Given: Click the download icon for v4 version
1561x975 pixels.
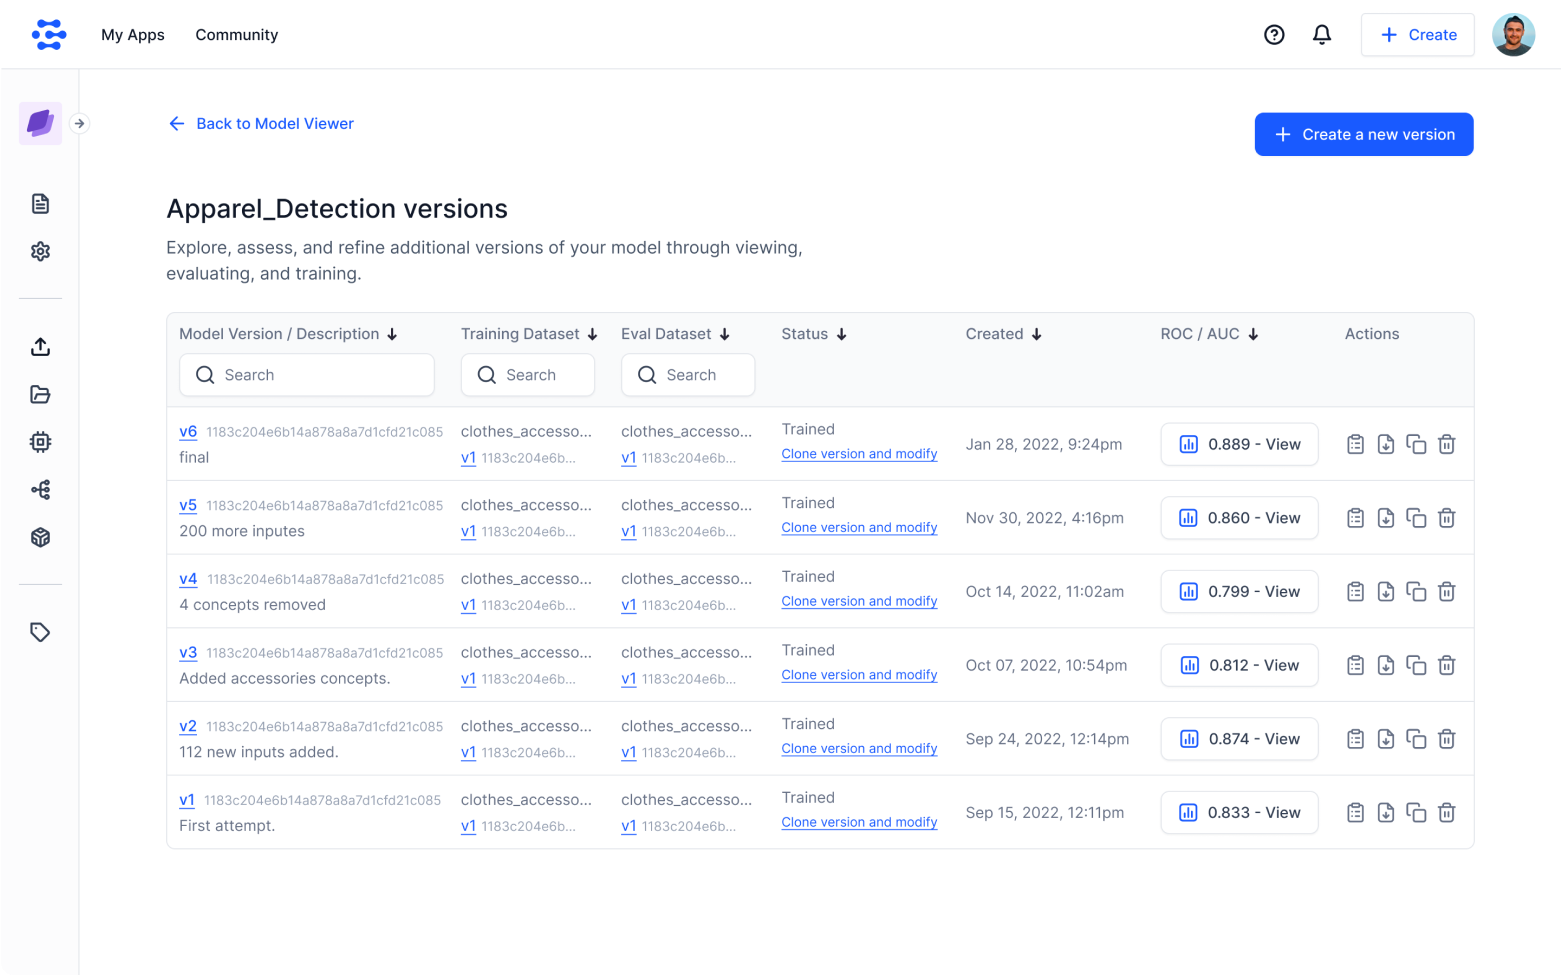Looking at the screenshot, I should click(x=1385, y=592).
